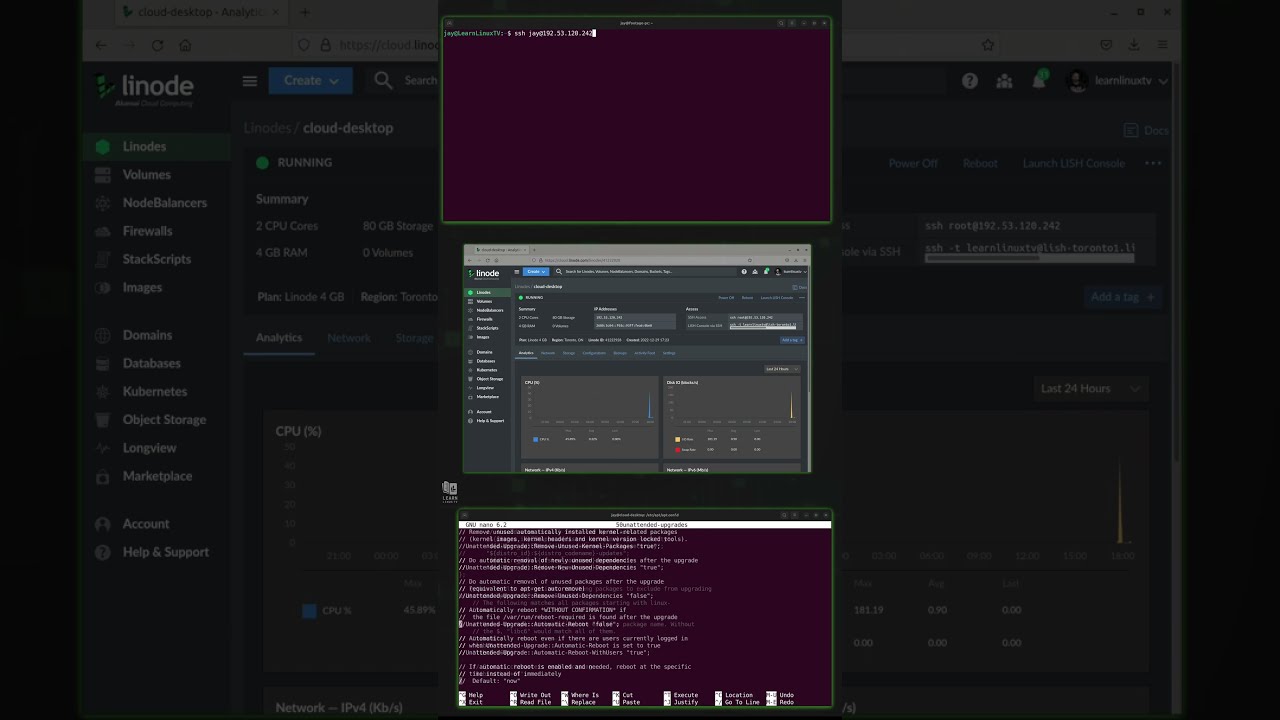The width and height of the screenshot is (1280, 720).
Task: Click the horizontal scrollbar under the LISH ssh command
Action: (1029, 259)
